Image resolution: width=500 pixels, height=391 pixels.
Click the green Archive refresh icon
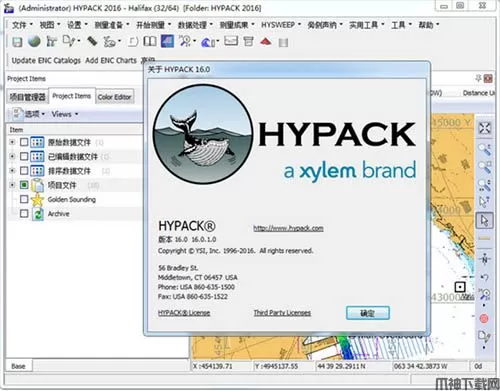(38, 214)
